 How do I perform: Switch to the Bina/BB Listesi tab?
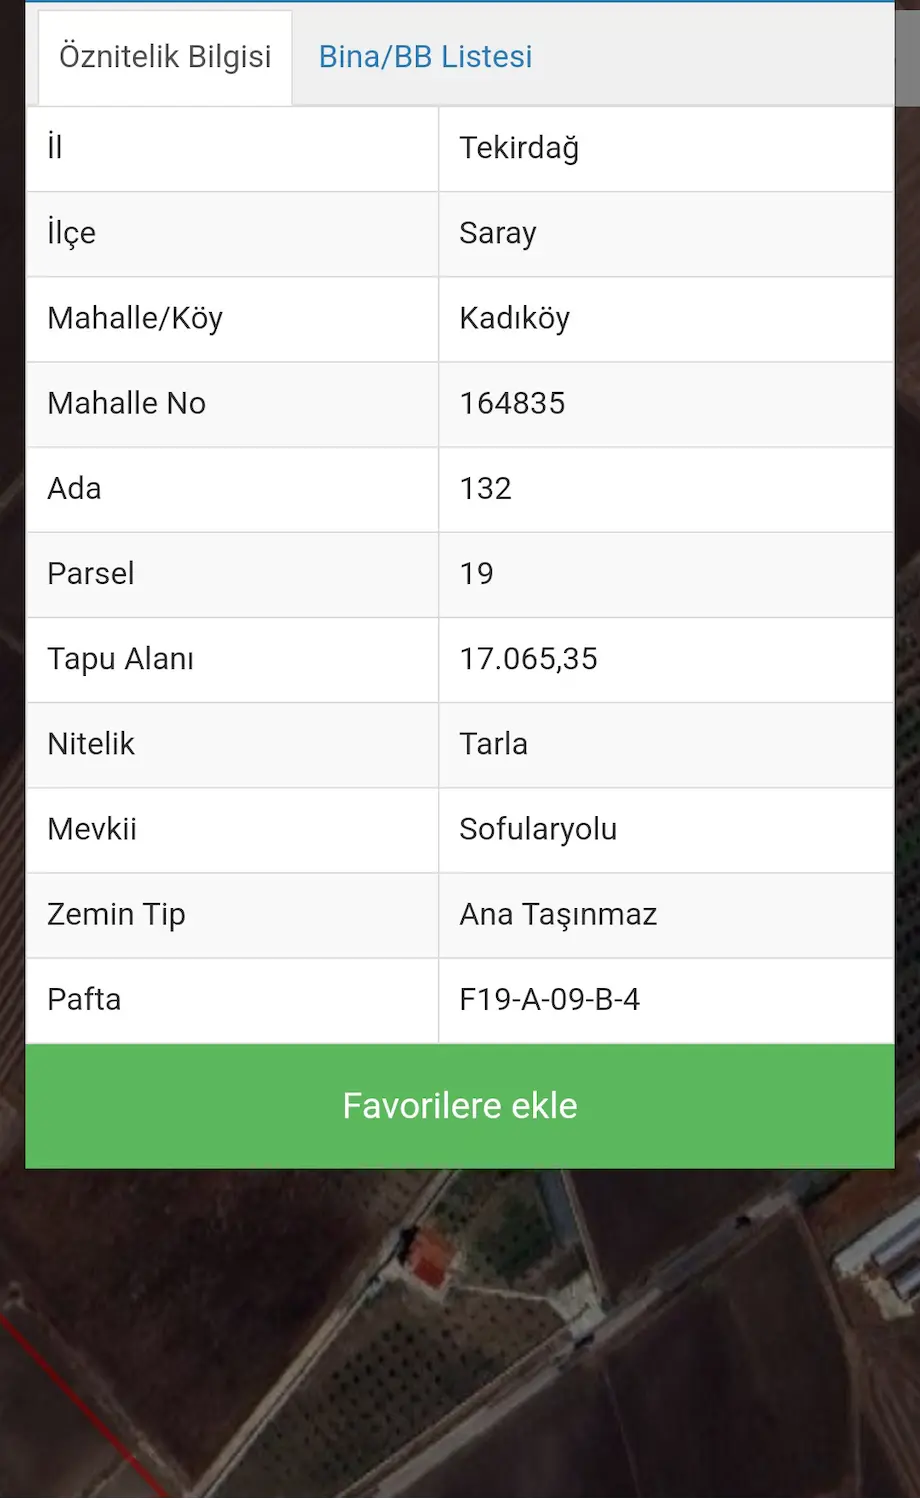click(425, 57)
